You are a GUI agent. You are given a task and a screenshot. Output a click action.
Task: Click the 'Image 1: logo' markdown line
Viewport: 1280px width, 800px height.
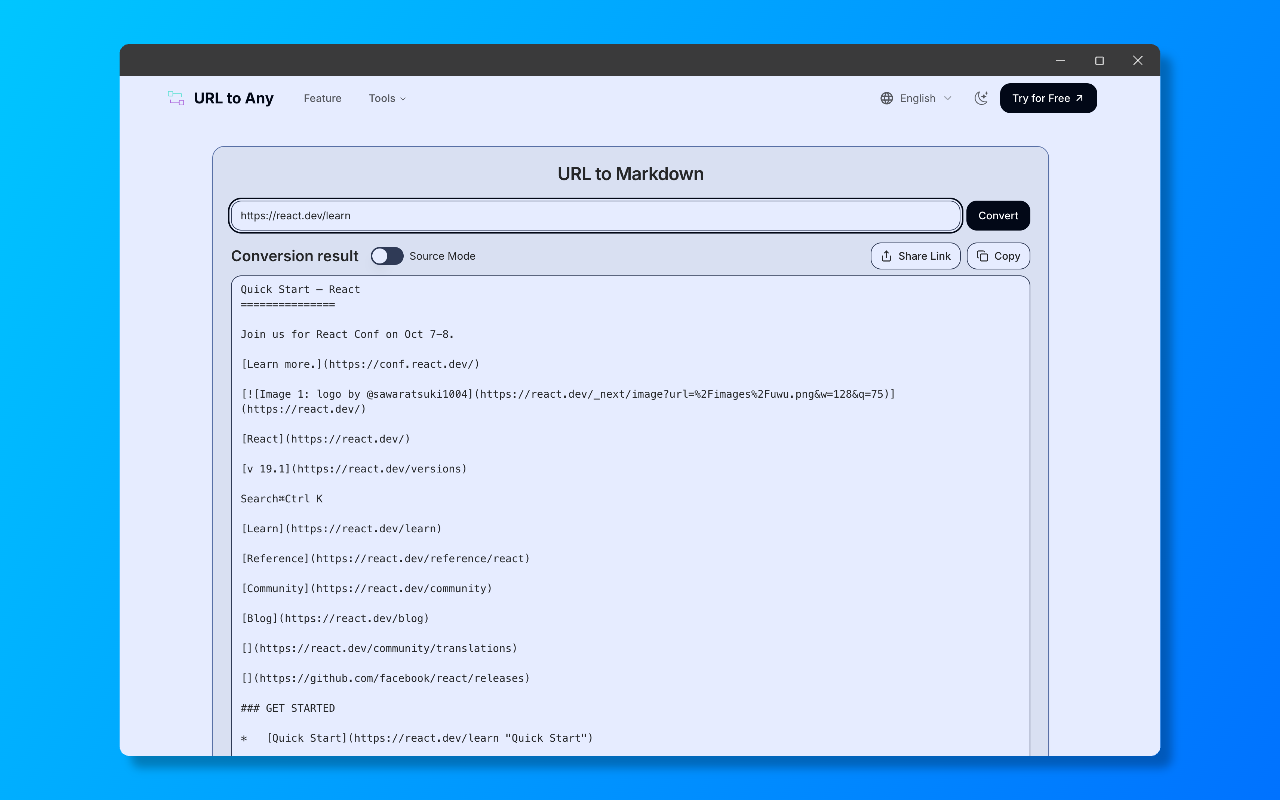point(568,401)
